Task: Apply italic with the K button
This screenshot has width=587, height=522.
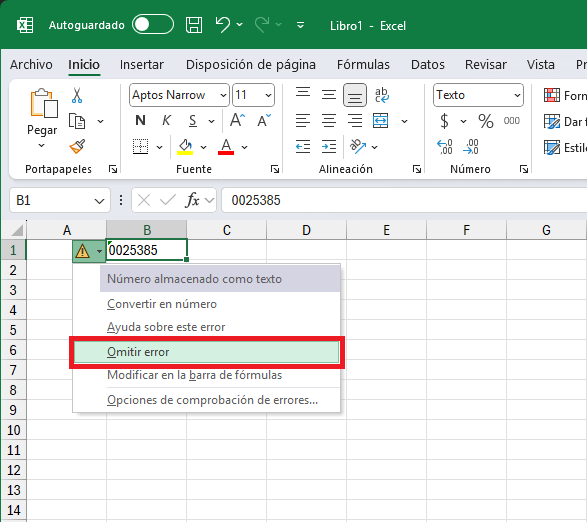Action: (166, 121)
